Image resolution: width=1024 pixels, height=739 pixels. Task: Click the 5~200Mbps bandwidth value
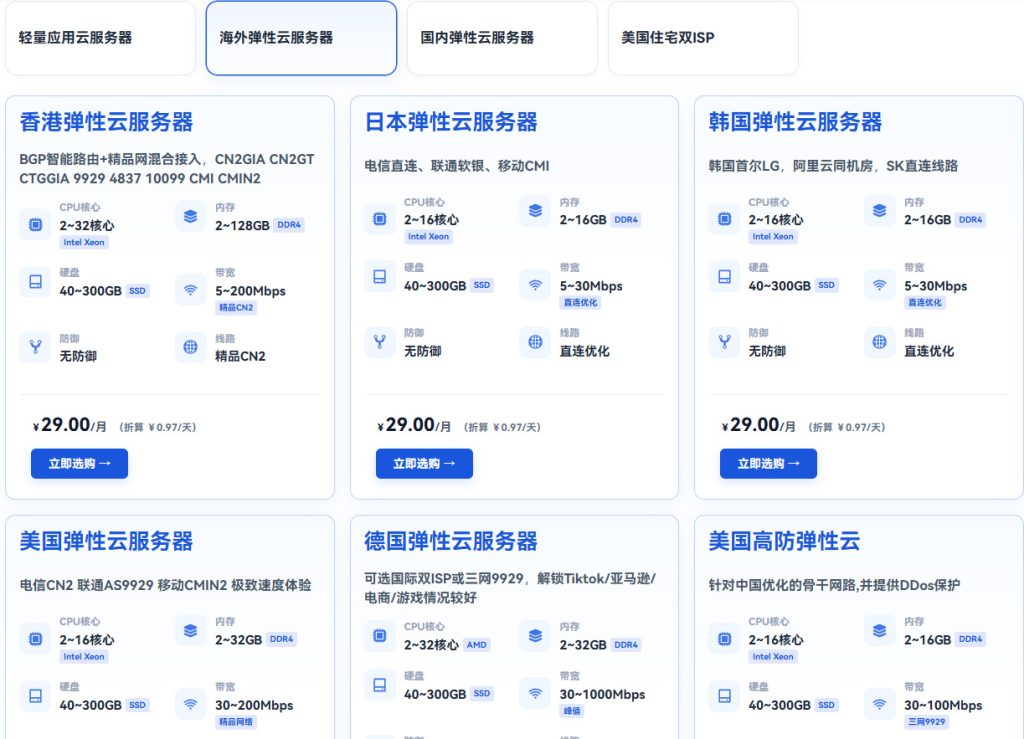click(x=251, y=291)
